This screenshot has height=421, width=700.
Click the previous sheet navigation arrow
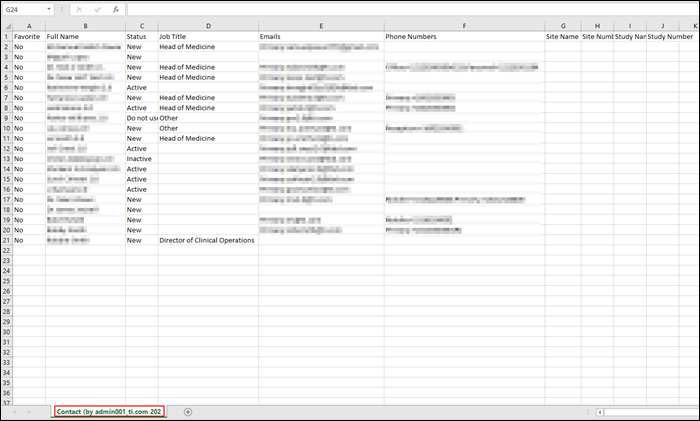[15, 411]
